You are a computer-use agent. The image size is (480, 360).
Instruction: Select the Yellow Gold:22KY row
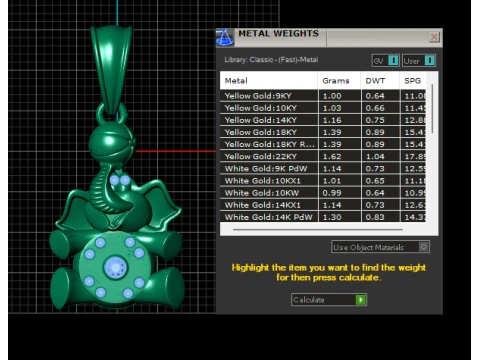[323, 156]
